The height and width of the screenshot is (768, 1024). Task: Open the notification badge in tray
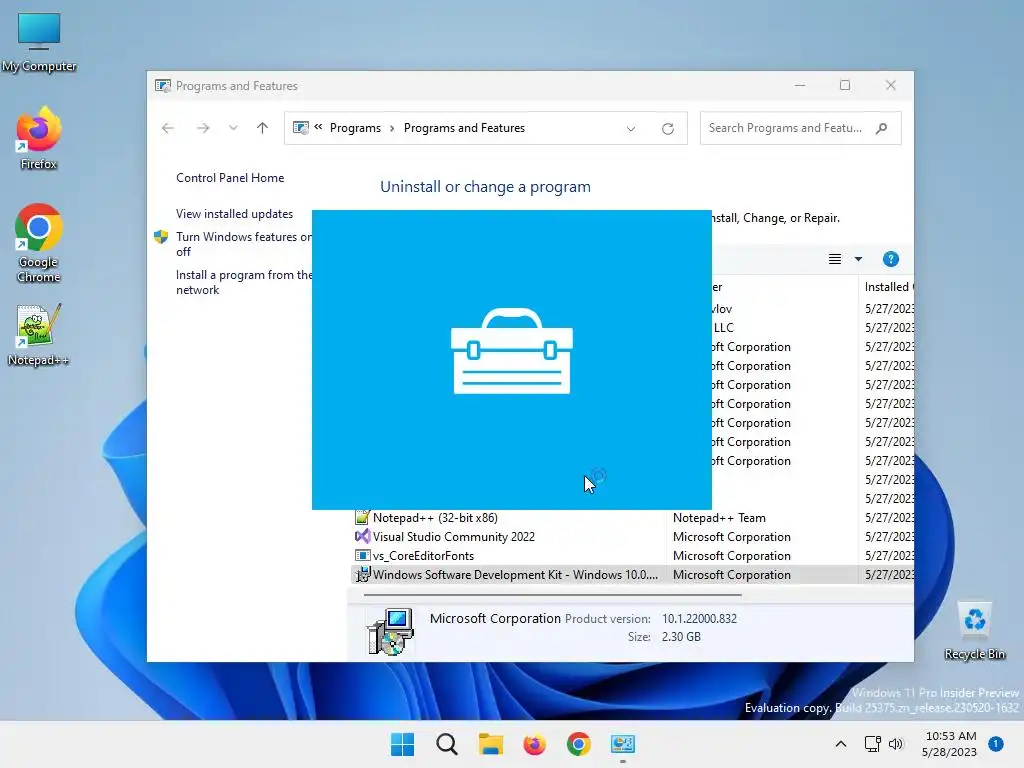pyautogui.click(x=996, y=744)
